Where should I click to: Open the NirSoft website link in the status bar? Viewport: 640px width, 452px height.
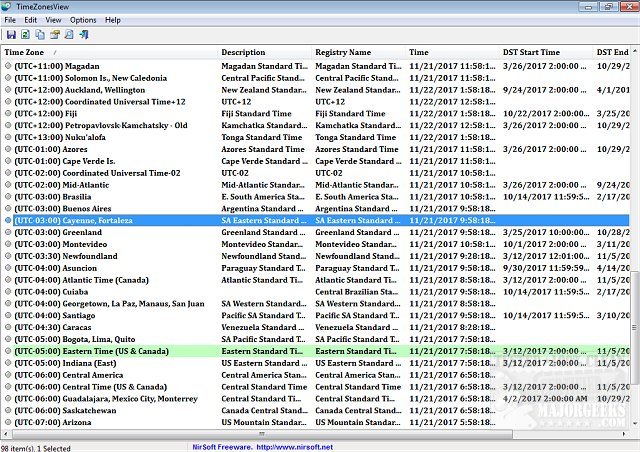tap(294, 447)
